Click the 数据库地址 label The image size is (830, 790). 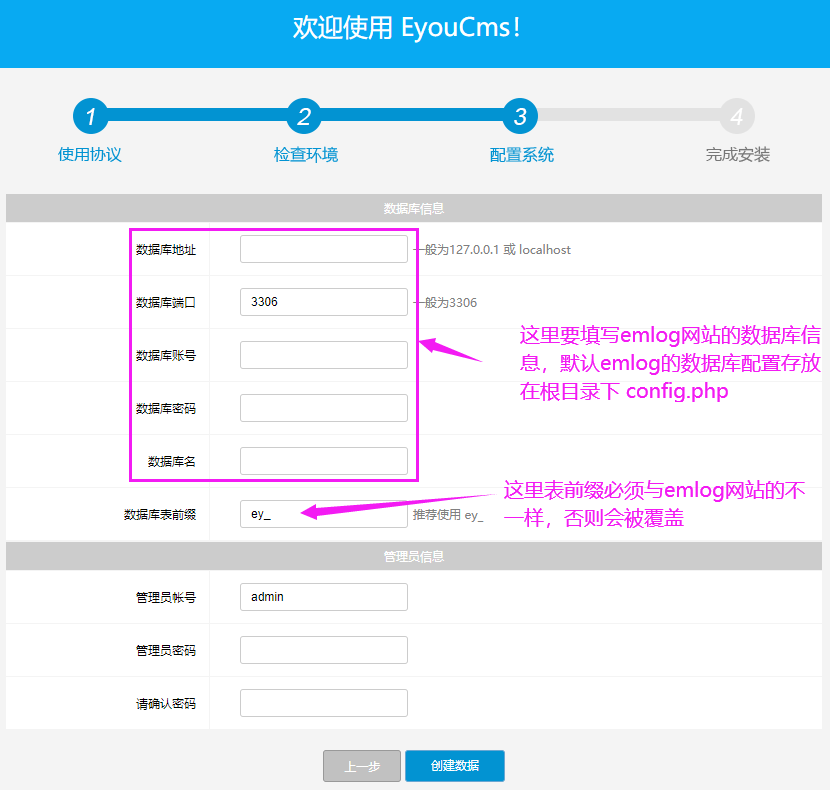tap(166, 249)
